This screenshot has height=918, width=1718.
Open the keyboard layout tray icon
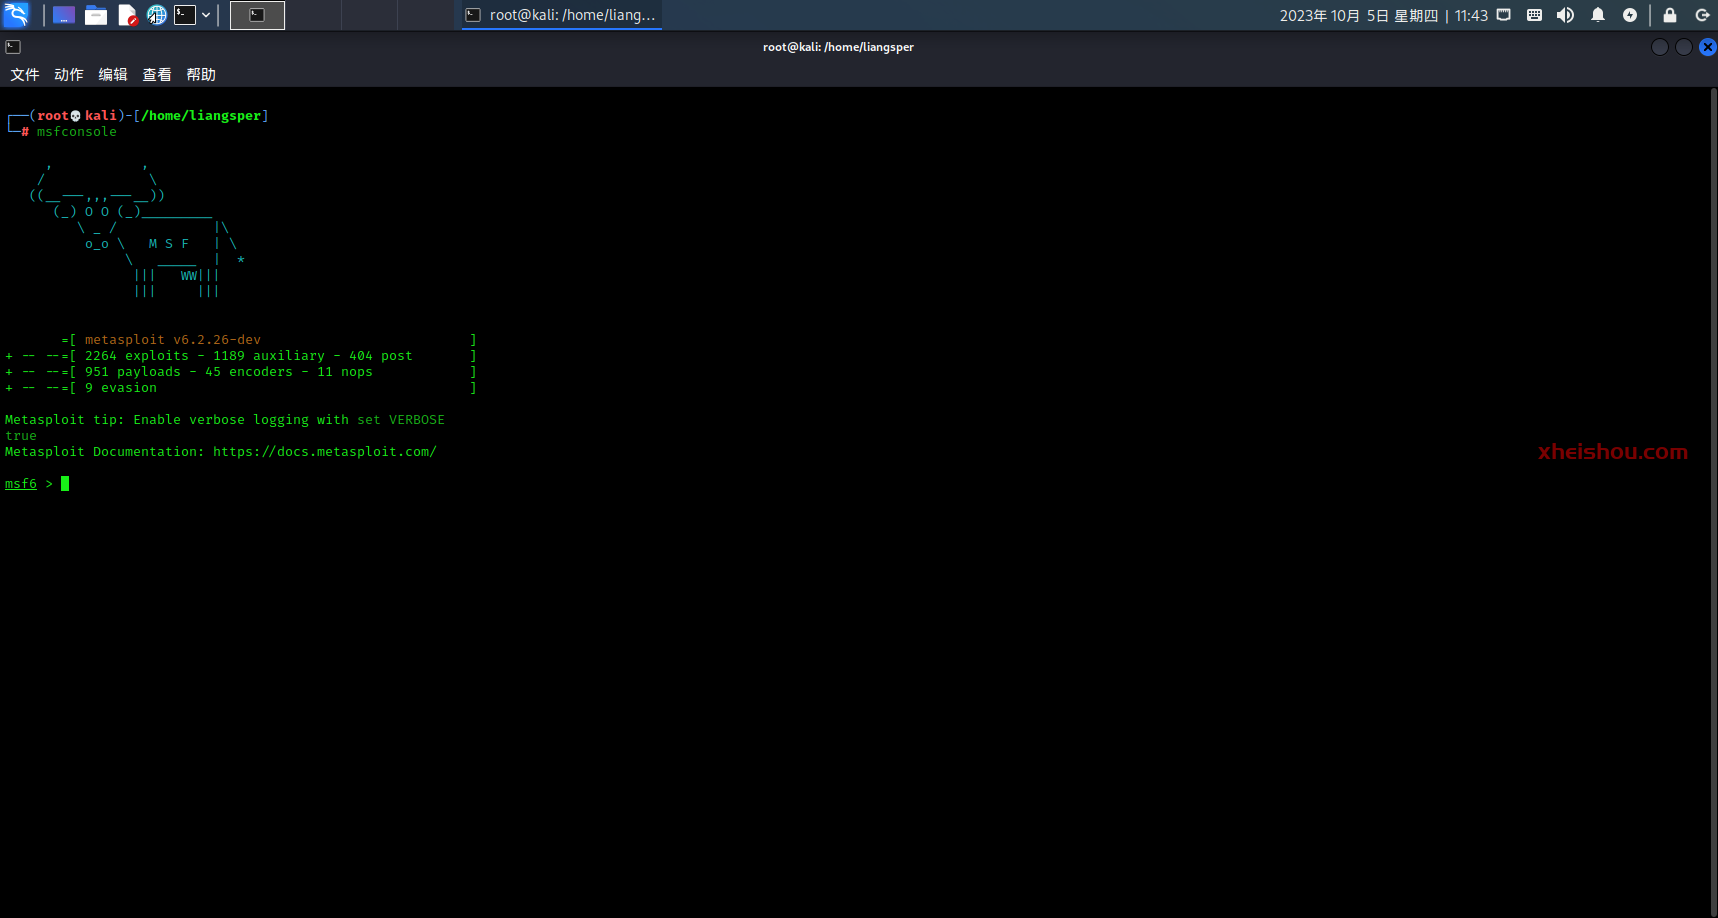pos(1535,15)
